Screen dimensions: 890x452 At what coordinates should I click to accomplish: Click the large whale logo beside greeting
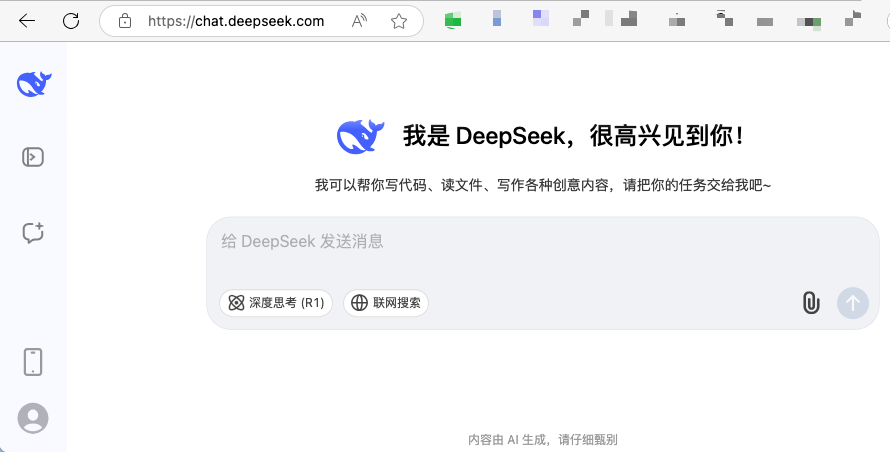360,136
